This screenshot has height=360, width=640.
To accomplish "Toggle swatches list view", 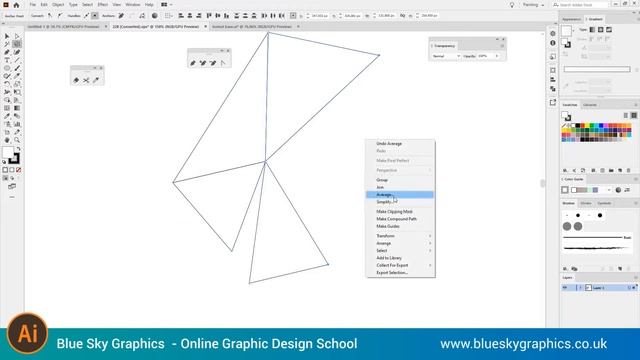I will coord(625,116).
